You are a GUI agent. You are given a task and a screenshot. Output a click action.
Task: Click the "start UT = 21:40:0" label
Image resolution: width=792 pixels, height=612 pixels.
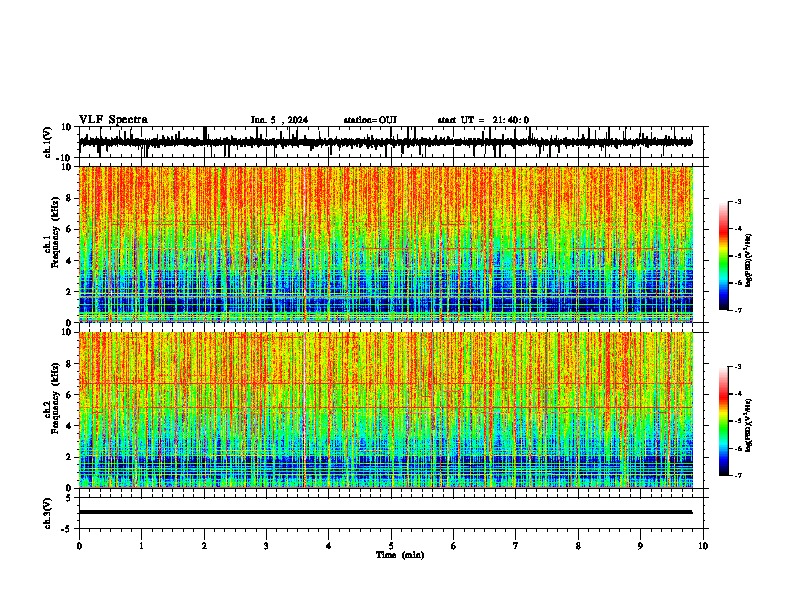pos(483,120)
